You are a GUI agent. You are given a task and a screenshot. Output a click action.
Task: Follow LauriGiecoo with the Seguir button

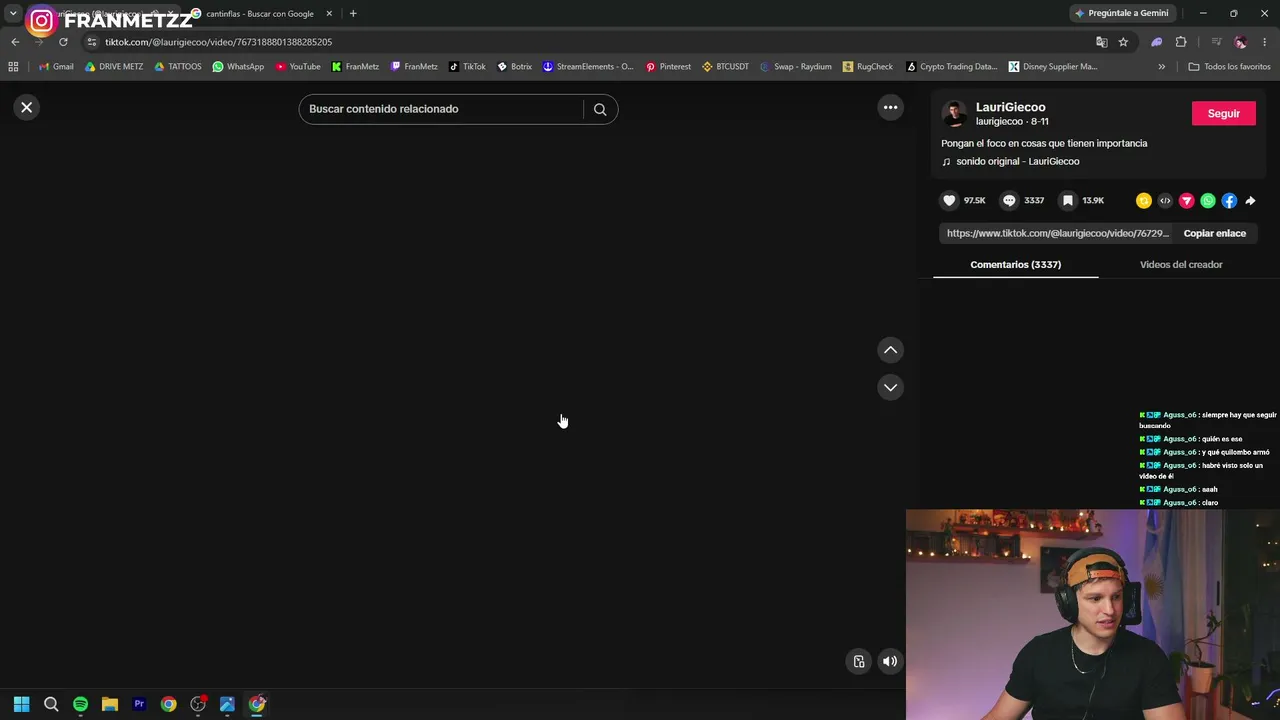point(1223,113)
